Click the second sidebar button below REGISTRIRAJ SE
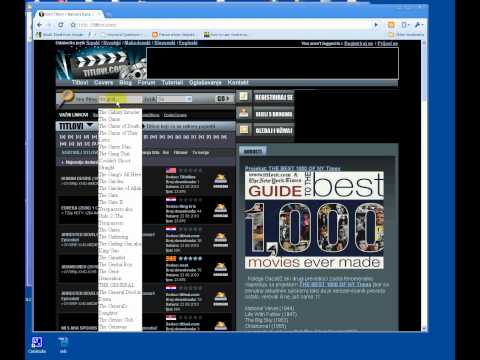This screenshot has width=480, height=360. tap(274, 114)
